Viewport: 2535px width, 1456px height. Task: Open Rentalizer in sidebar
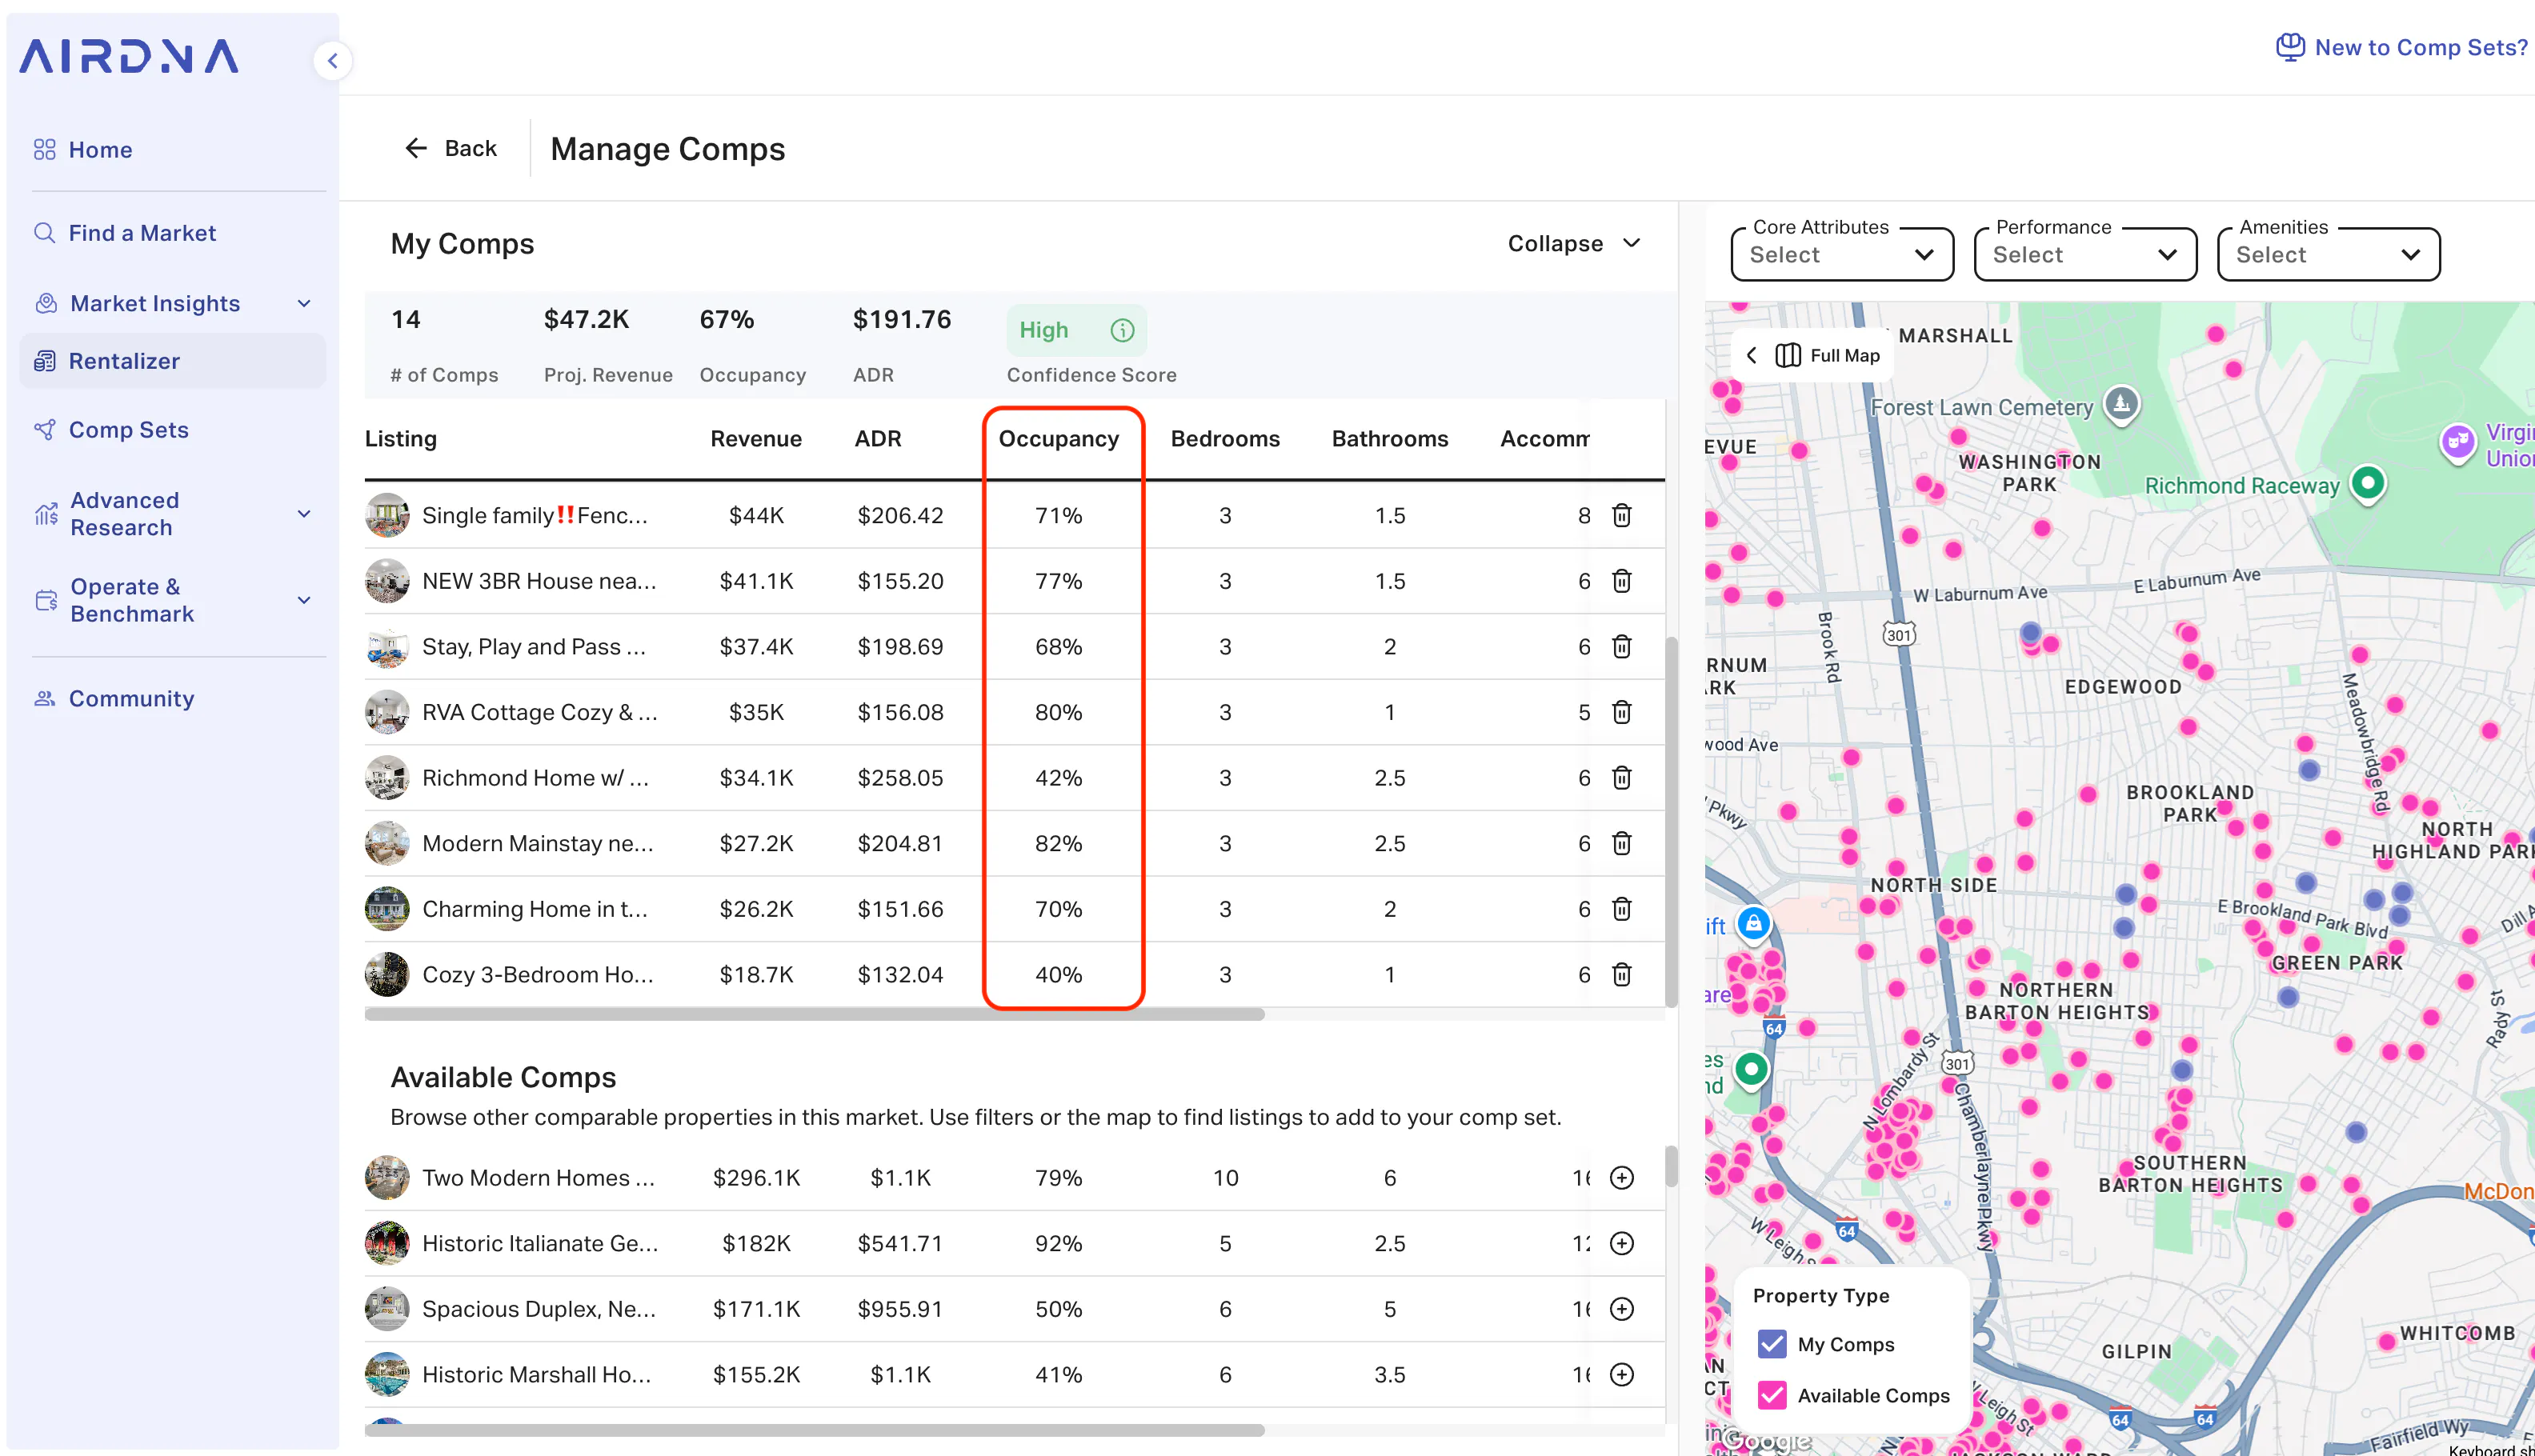click(172, 361)
